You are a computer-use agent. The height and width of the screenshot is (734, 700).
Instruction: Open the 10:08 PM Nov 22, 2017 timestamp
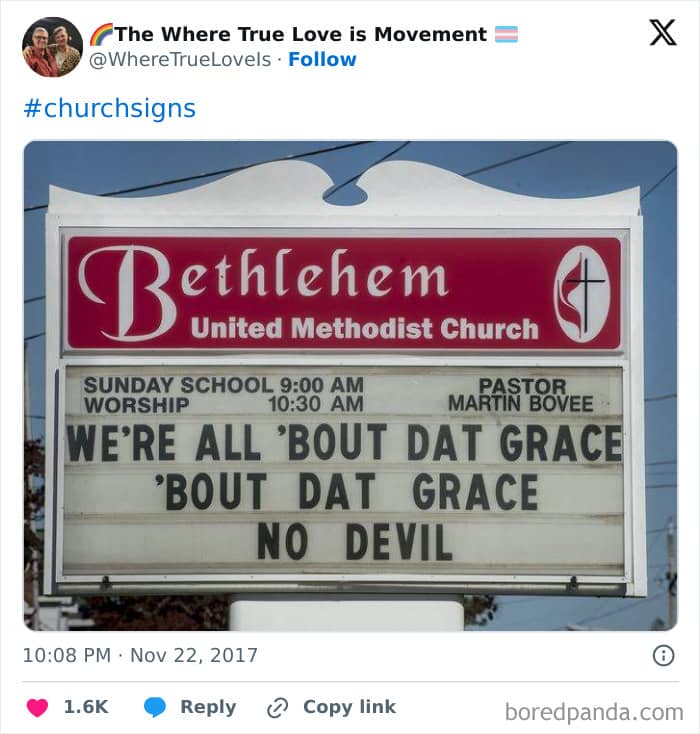(x=140, y=655)
